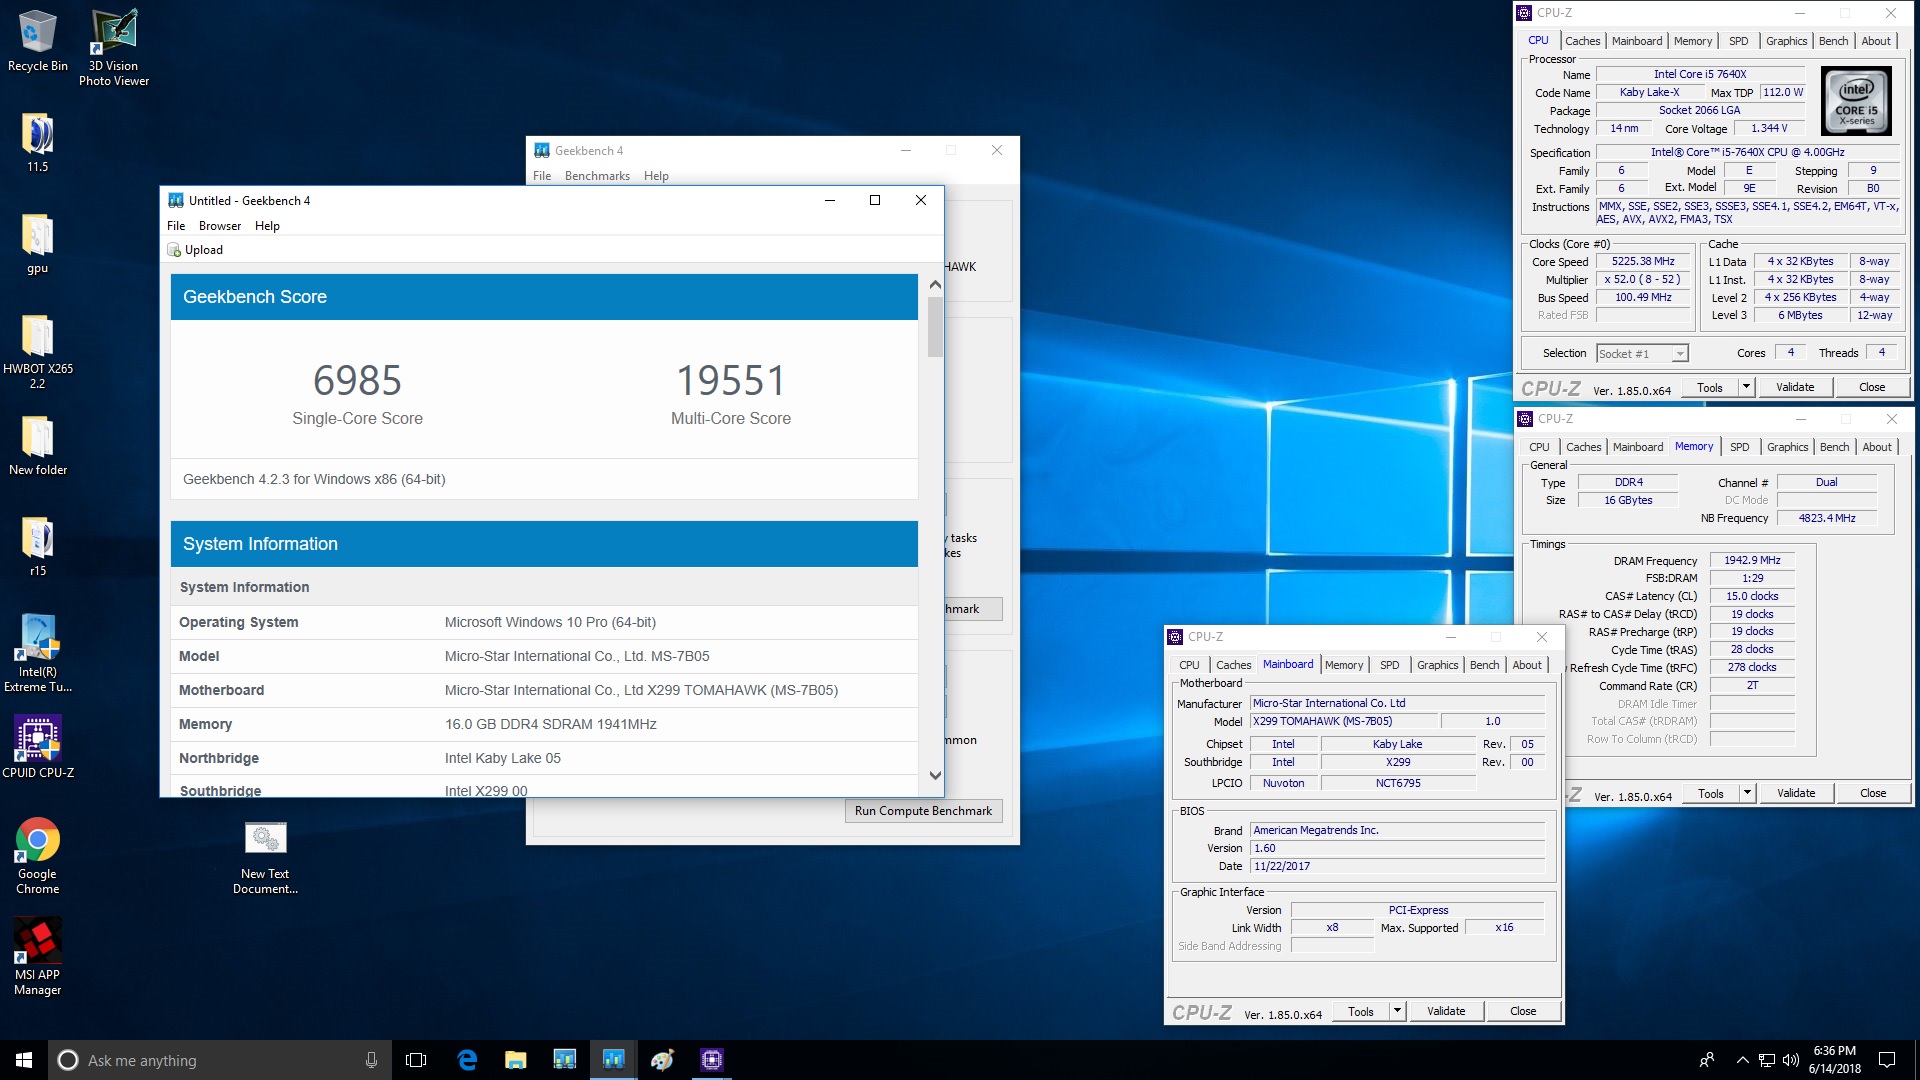Click the Ask me anything search box
1920x1080 pixels.
tap(218, 1060)
